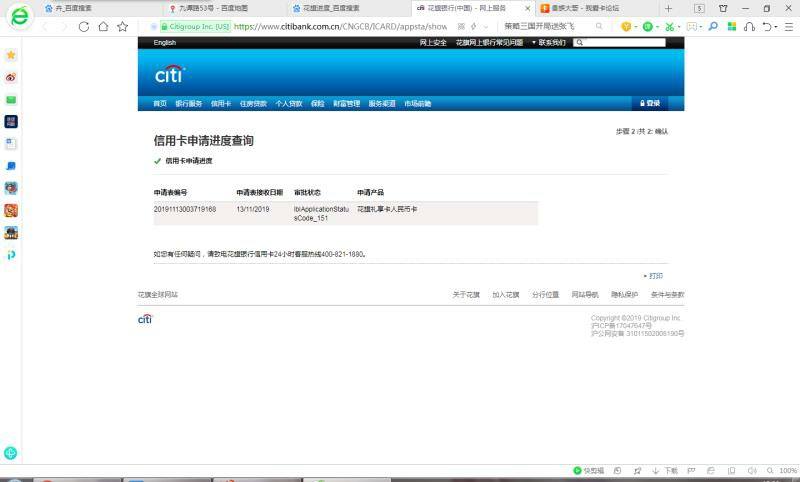The height and width of the screenshot is (482, 800).
Task: Click the browser address bar URL
Action: 340,27
